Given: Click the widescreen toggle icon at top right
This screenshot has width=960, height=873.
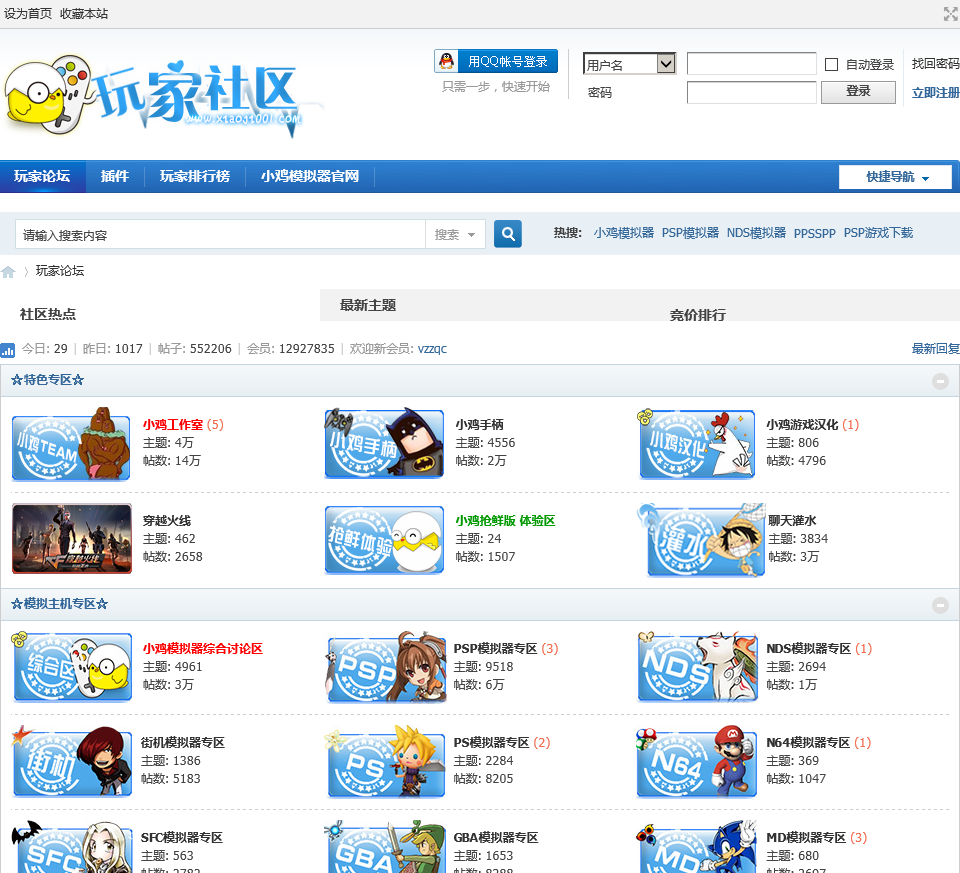Looking at the screenshot, I should point(951,13).
